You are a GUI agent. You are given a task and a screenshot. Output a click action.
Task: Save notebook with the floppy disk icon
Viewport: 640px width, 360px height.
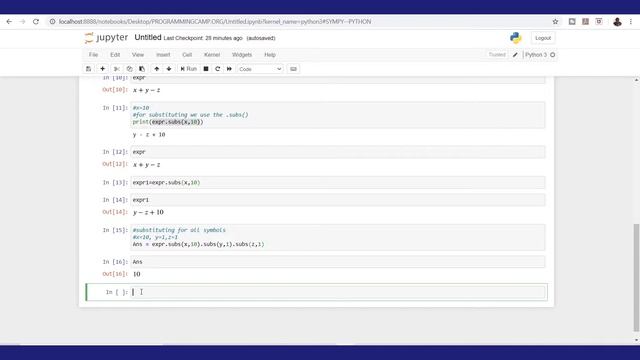tap(89, 69)
